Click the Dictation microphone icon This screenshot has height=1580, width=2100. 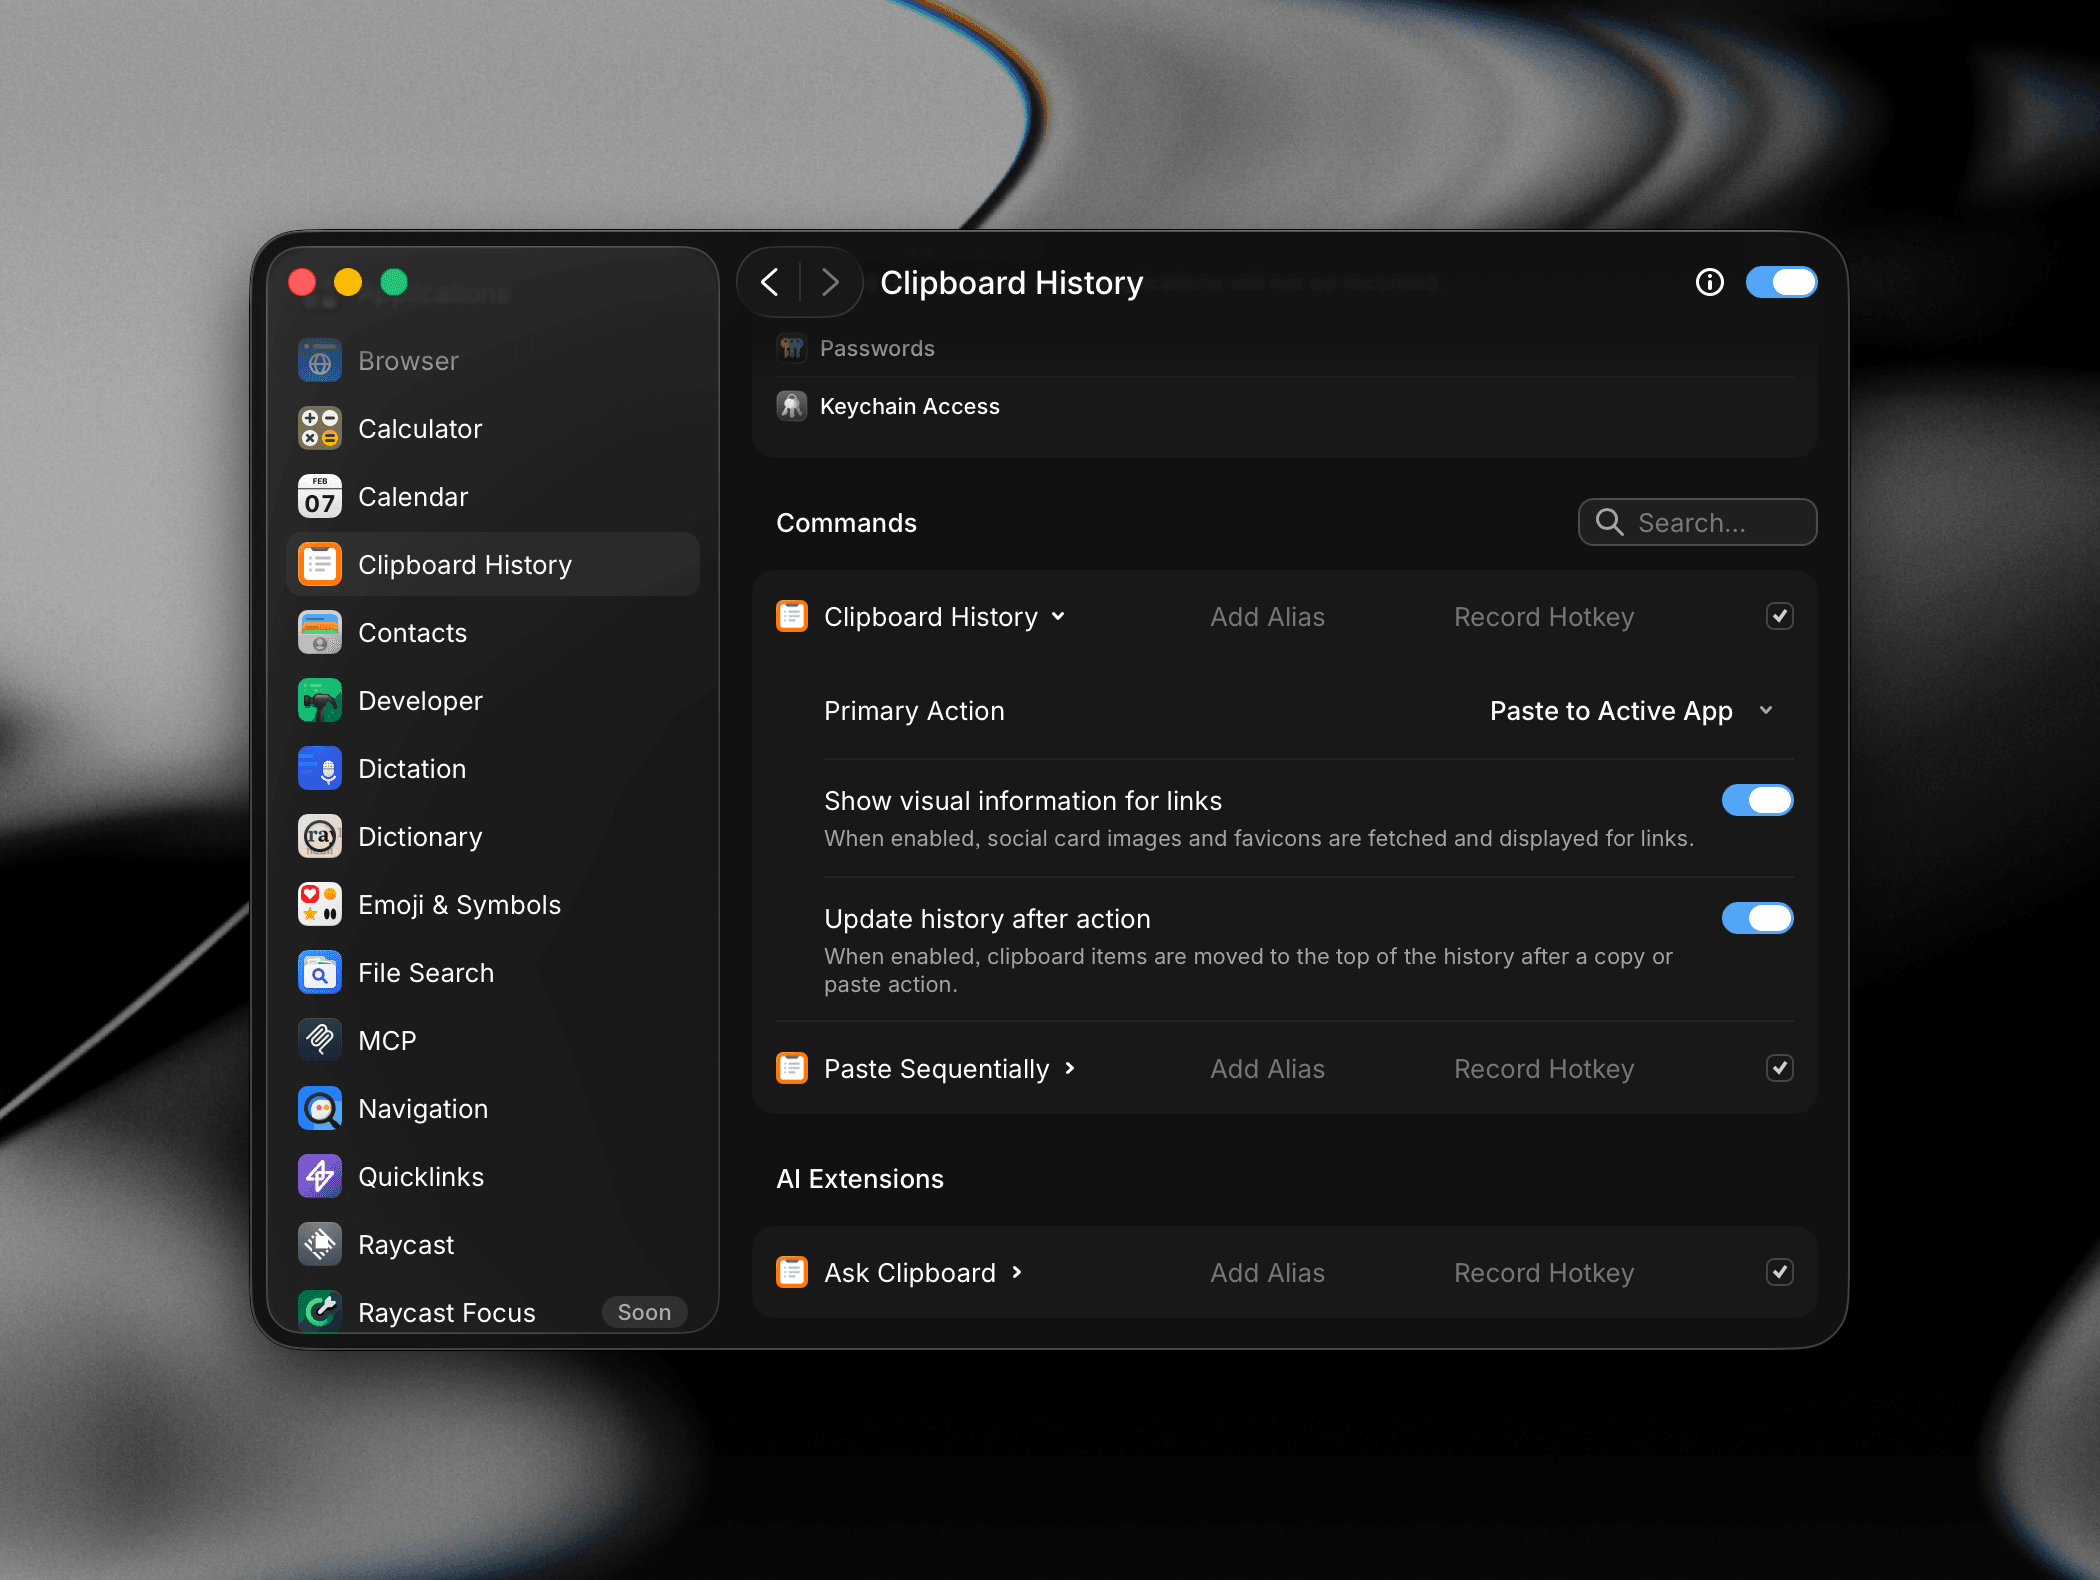point(320,769)
